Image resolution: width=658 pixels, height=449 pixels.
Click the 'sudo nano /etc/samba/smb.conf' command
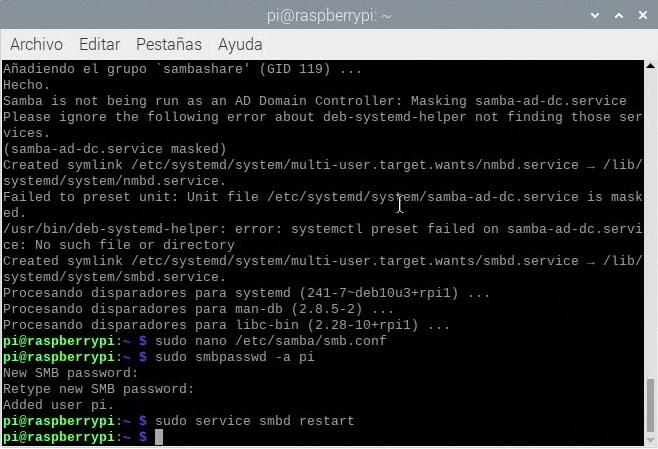(271, 341)
